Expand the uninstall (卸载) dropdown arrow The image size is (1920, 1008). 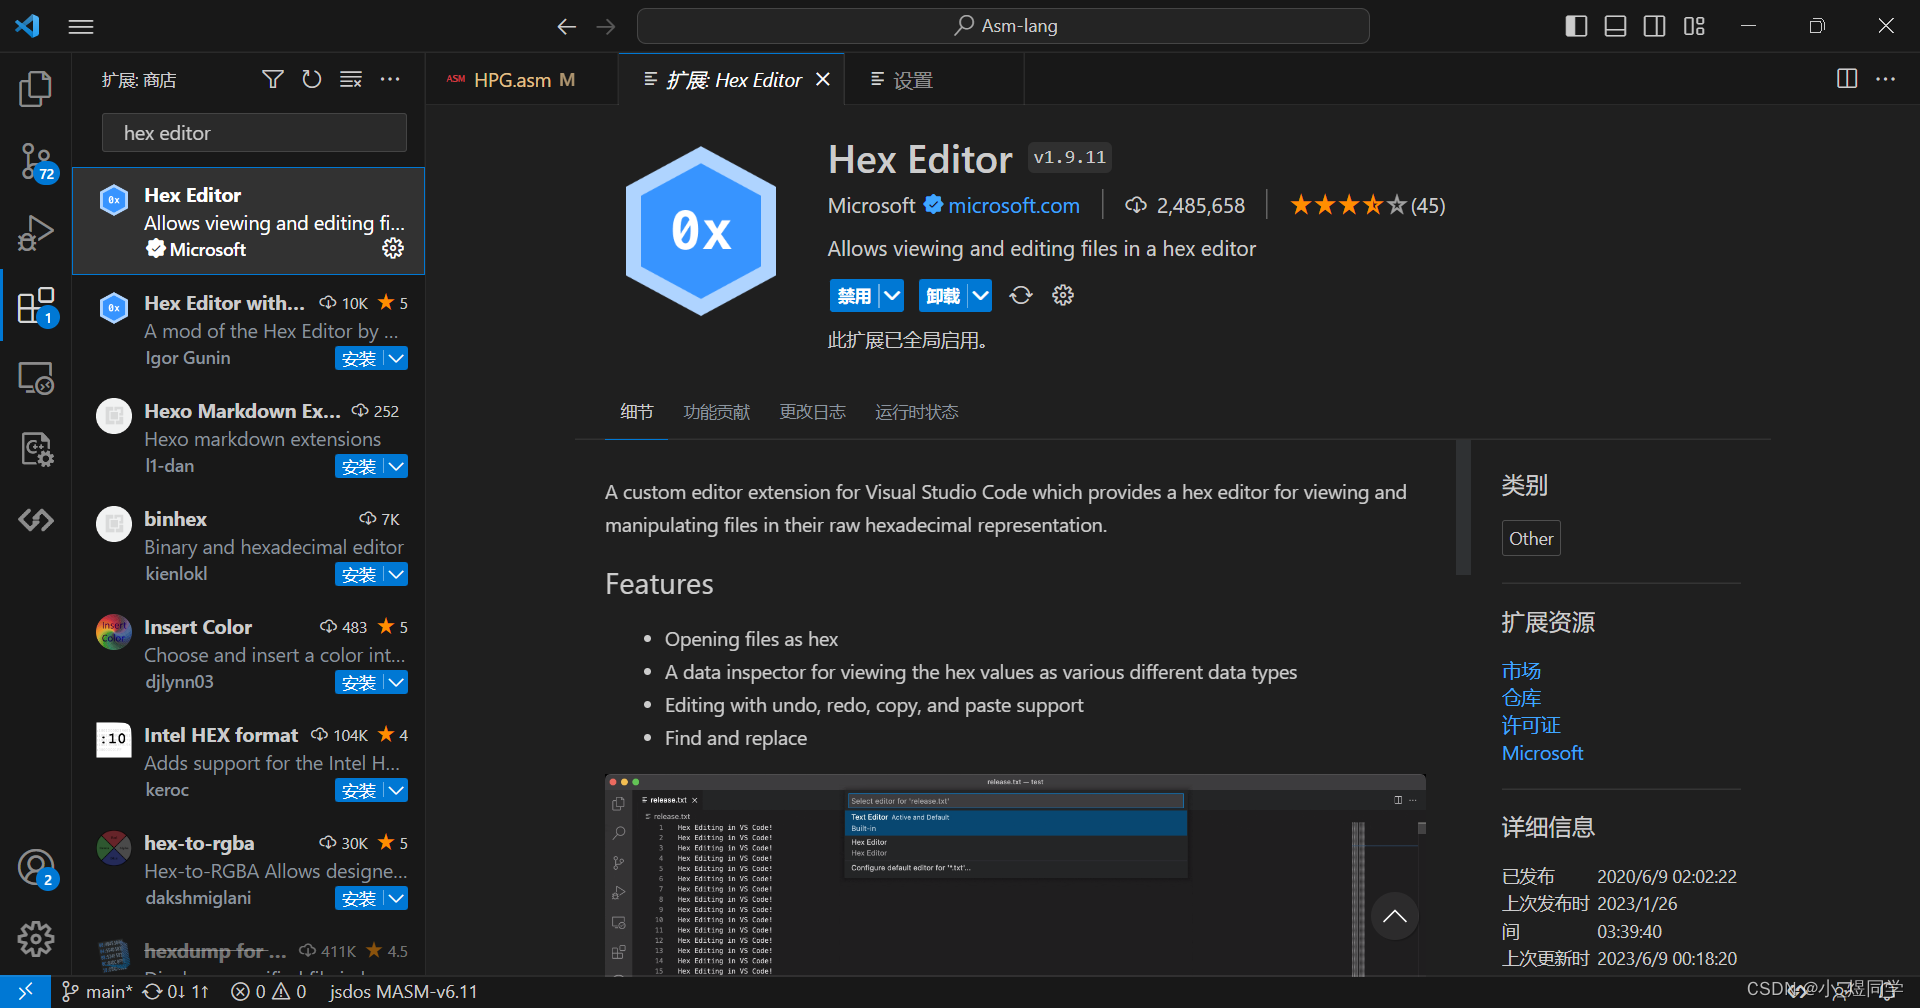981,295
